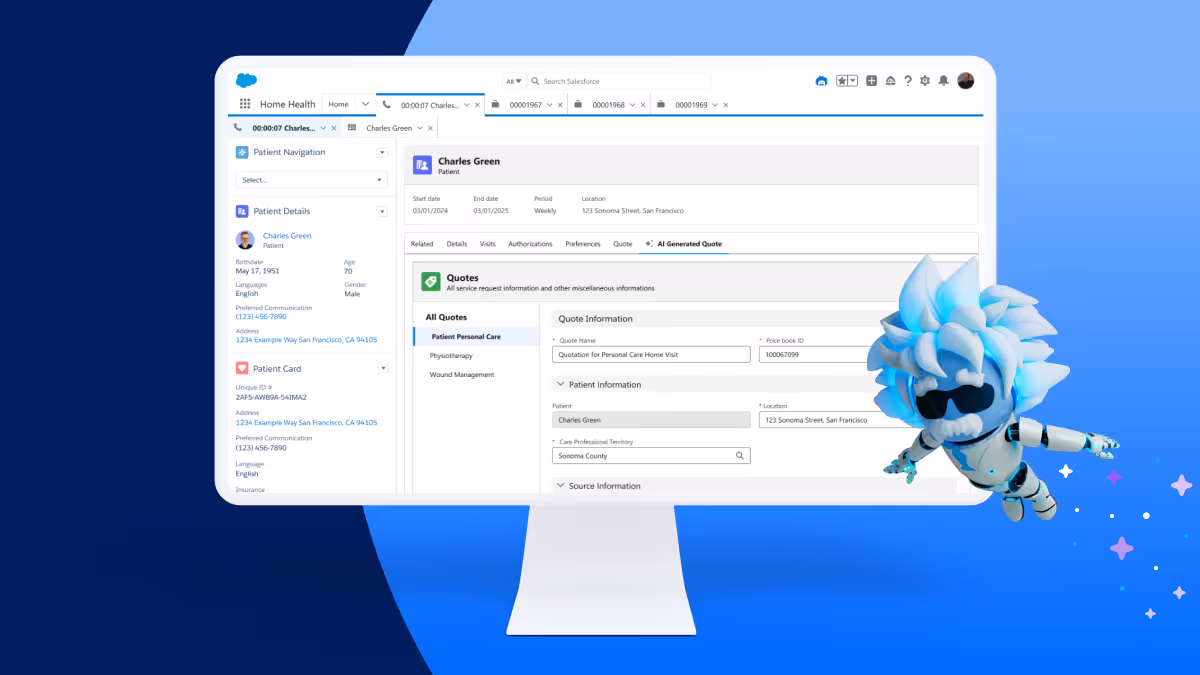Open the Setup gear menu

click(925, 81)
